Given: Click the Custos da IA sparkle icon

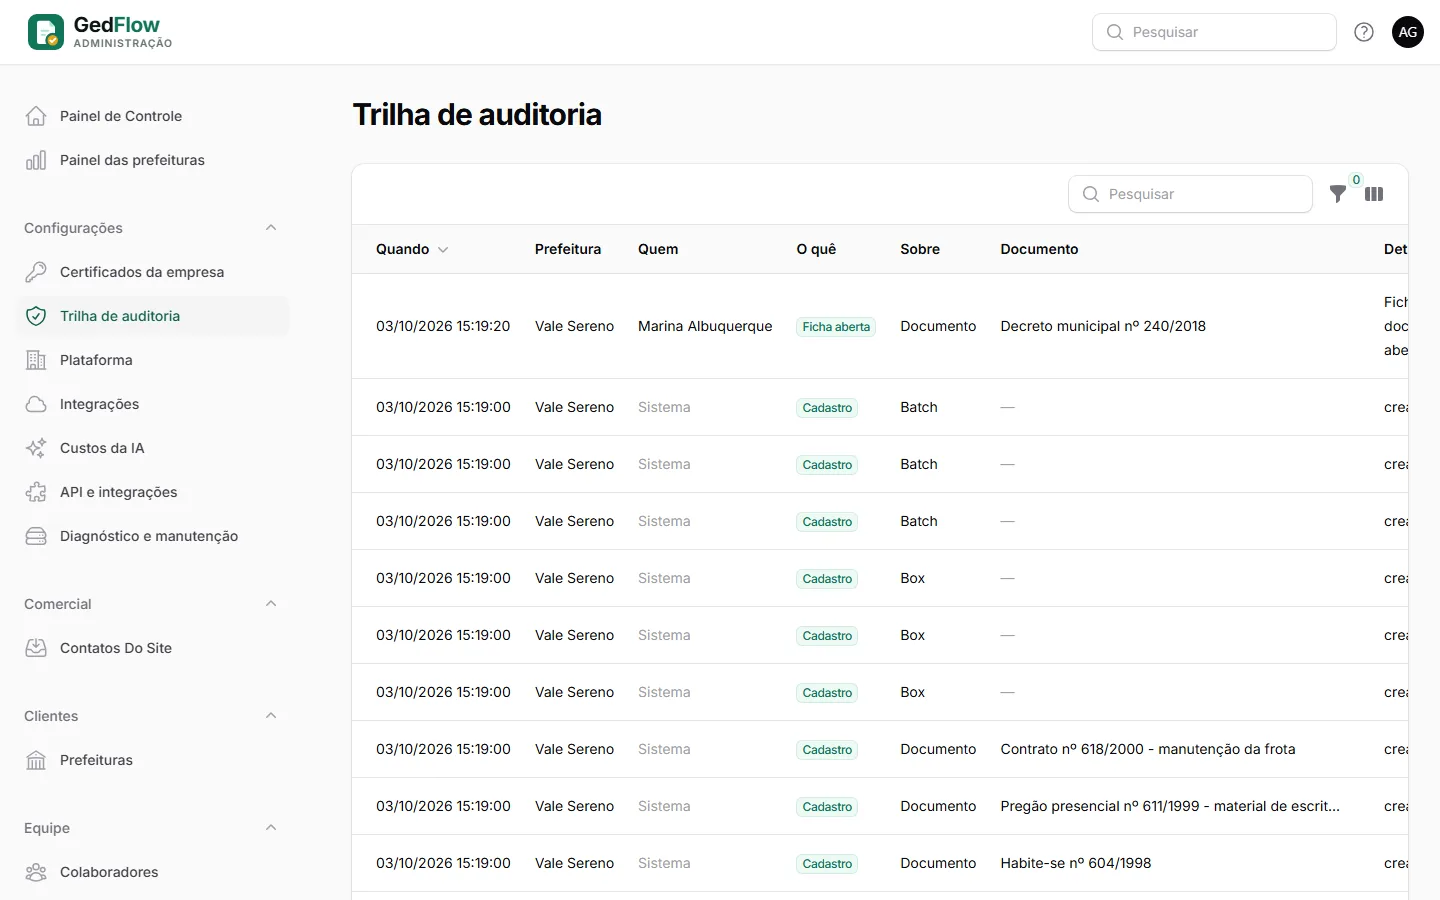Looking at the screenshot, I should click(36, 448).
